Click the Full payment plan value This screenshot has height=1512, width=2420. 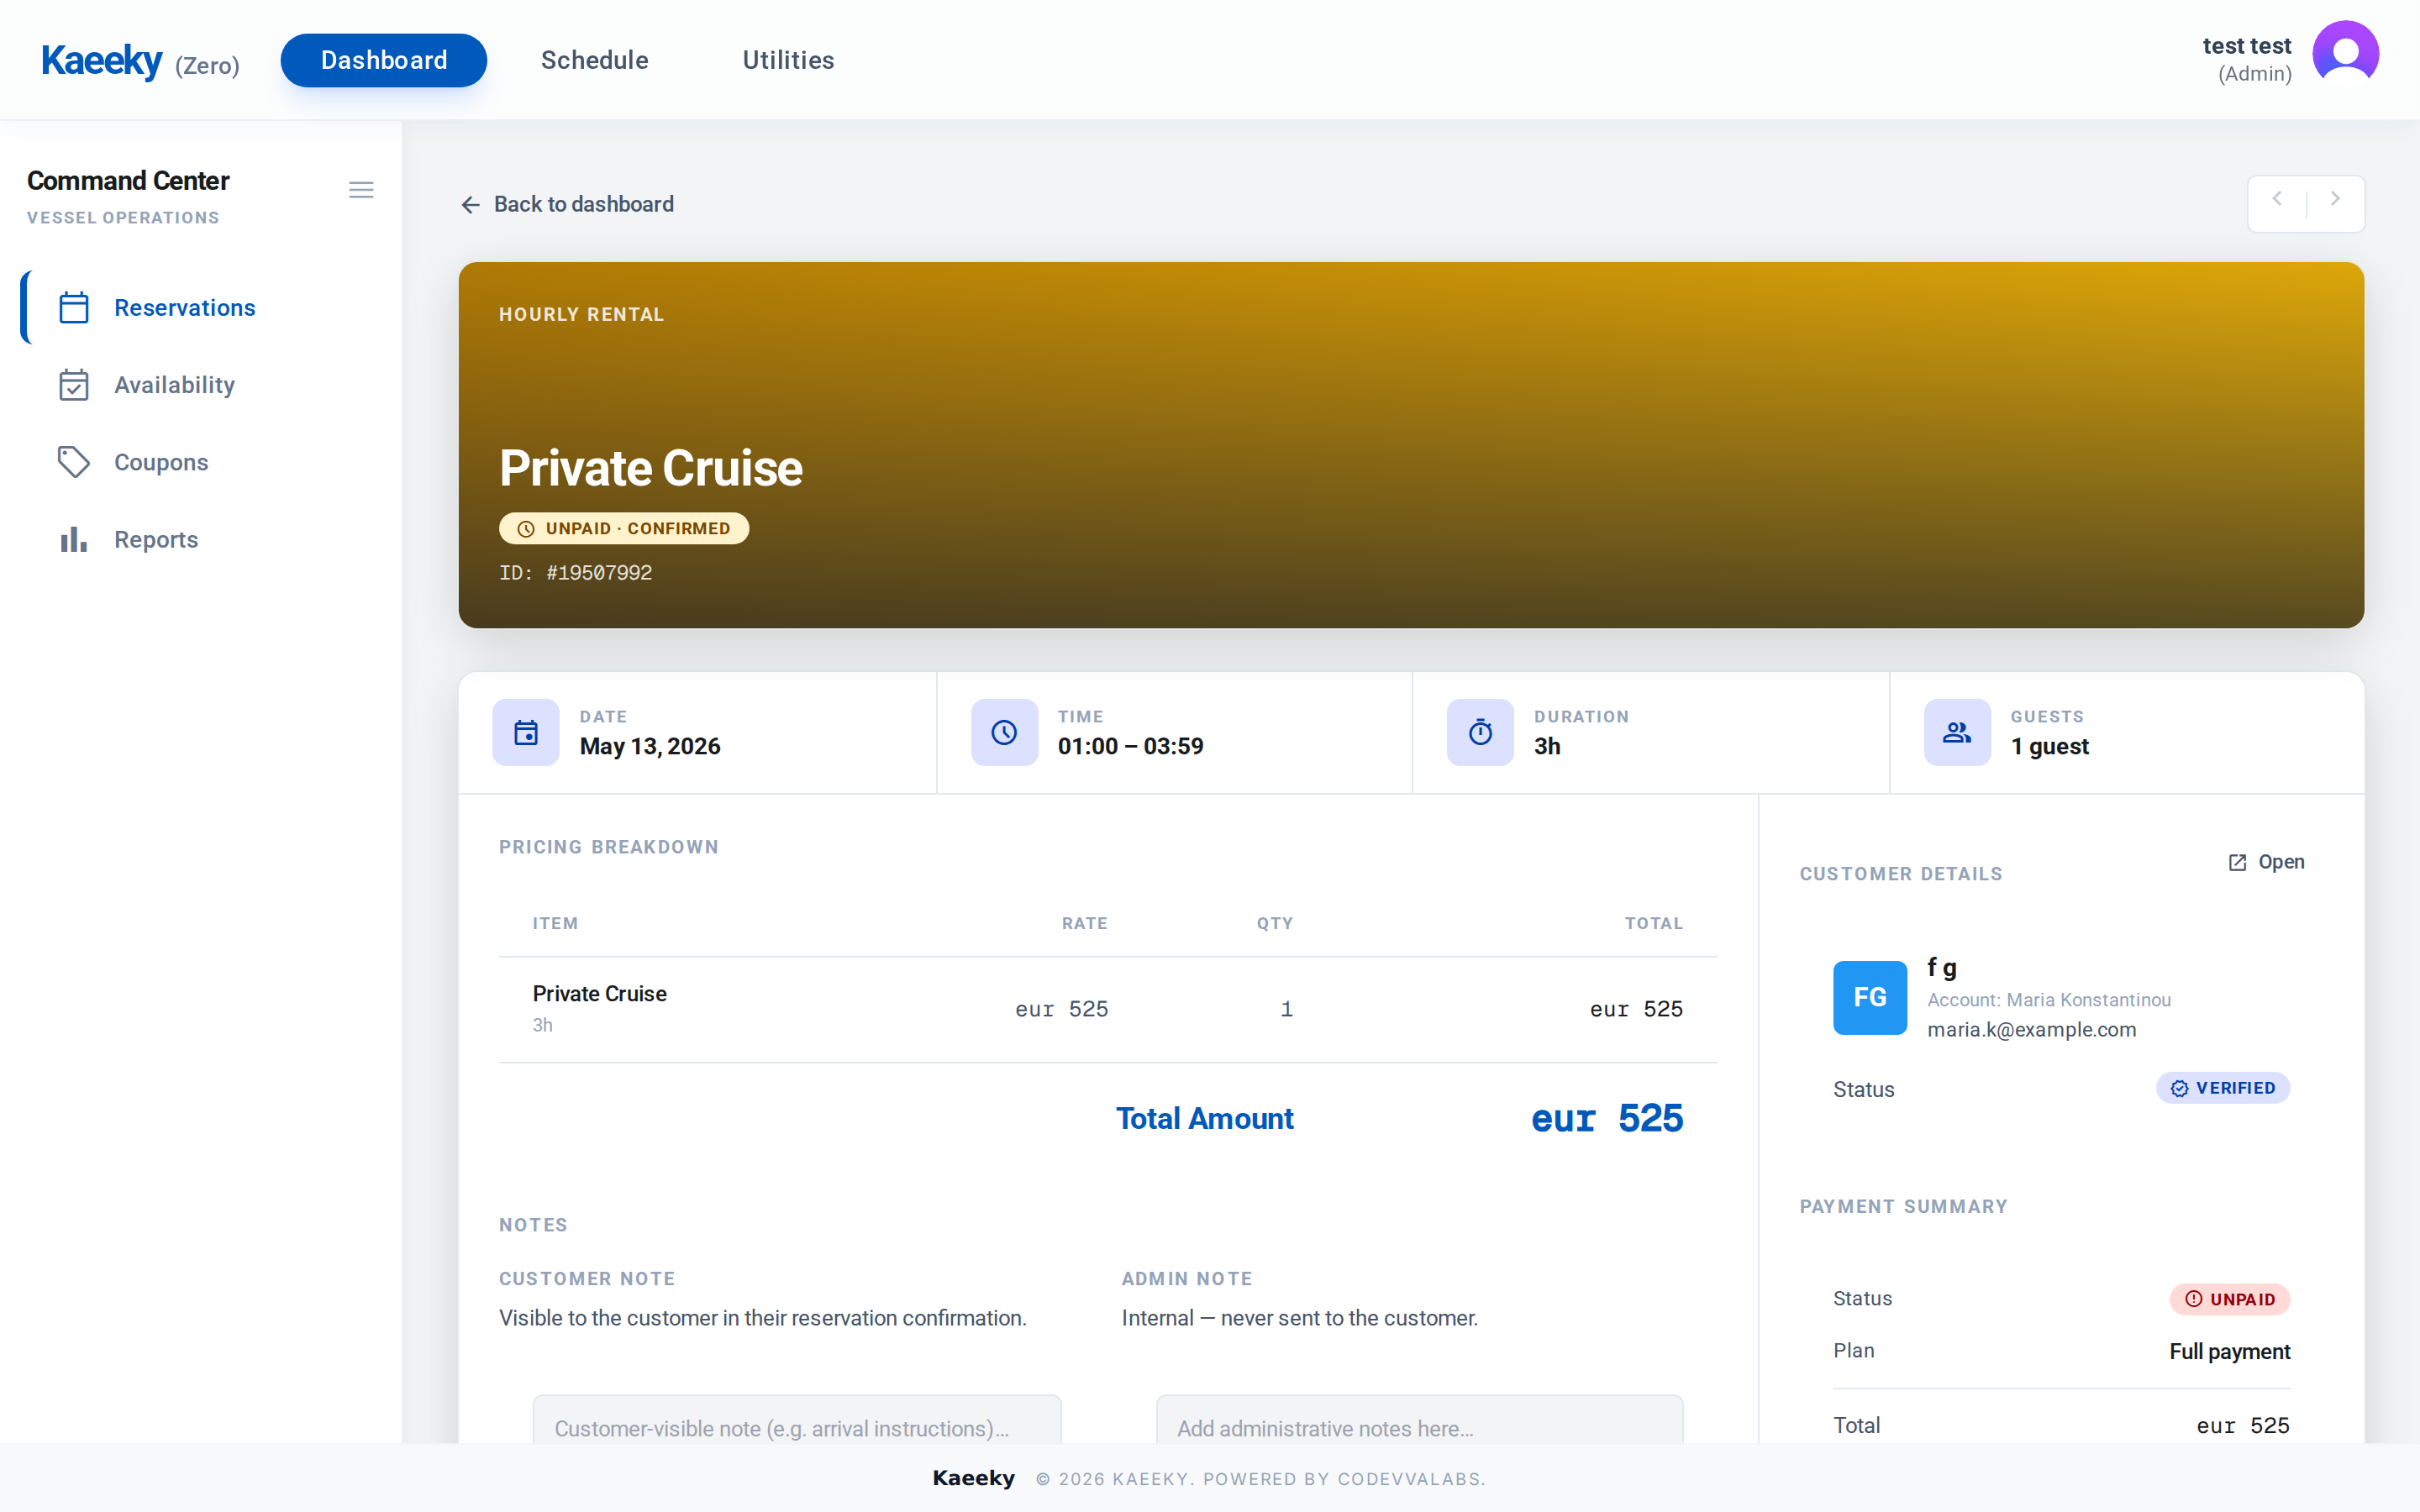pyautogui.click(x=2230, y=1352)
